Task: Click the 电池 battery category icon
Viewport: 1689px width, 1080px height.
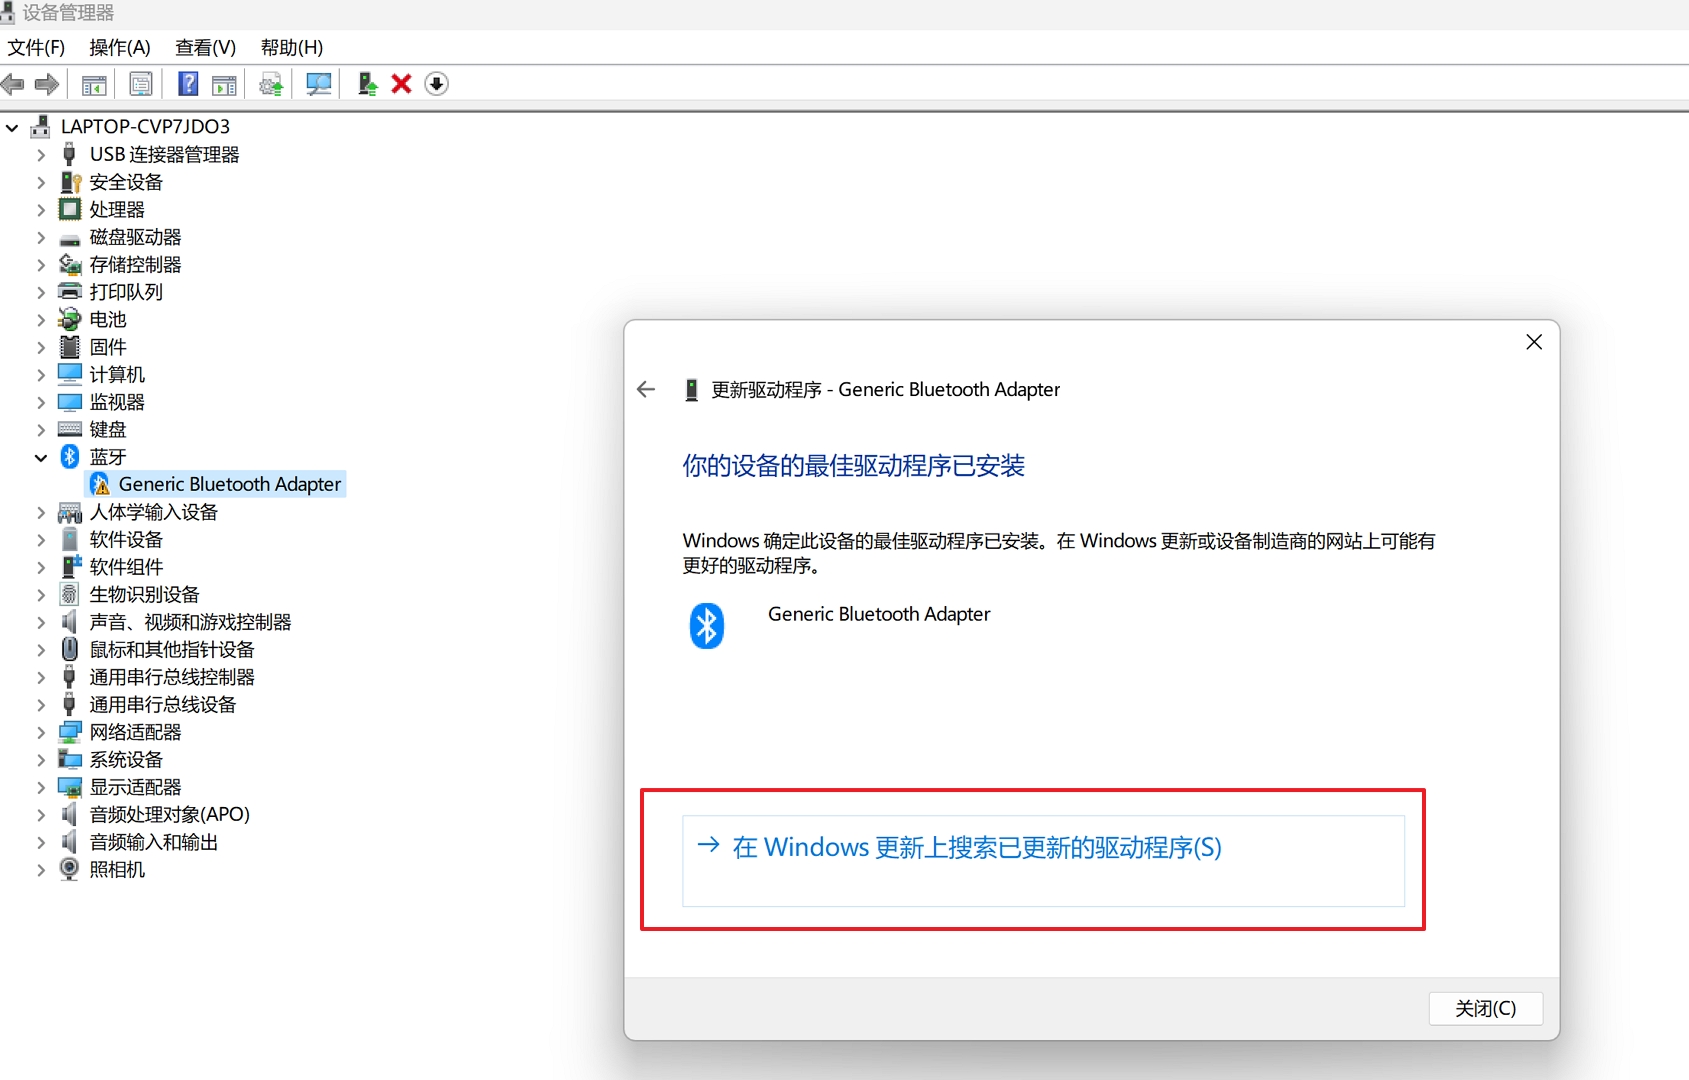Action: click(x=69, y=319)
